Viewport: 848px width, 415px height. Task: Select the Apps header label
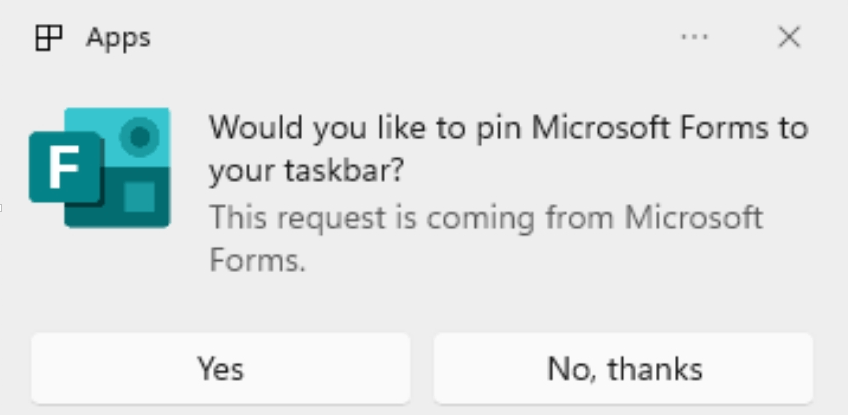[118, 38]
